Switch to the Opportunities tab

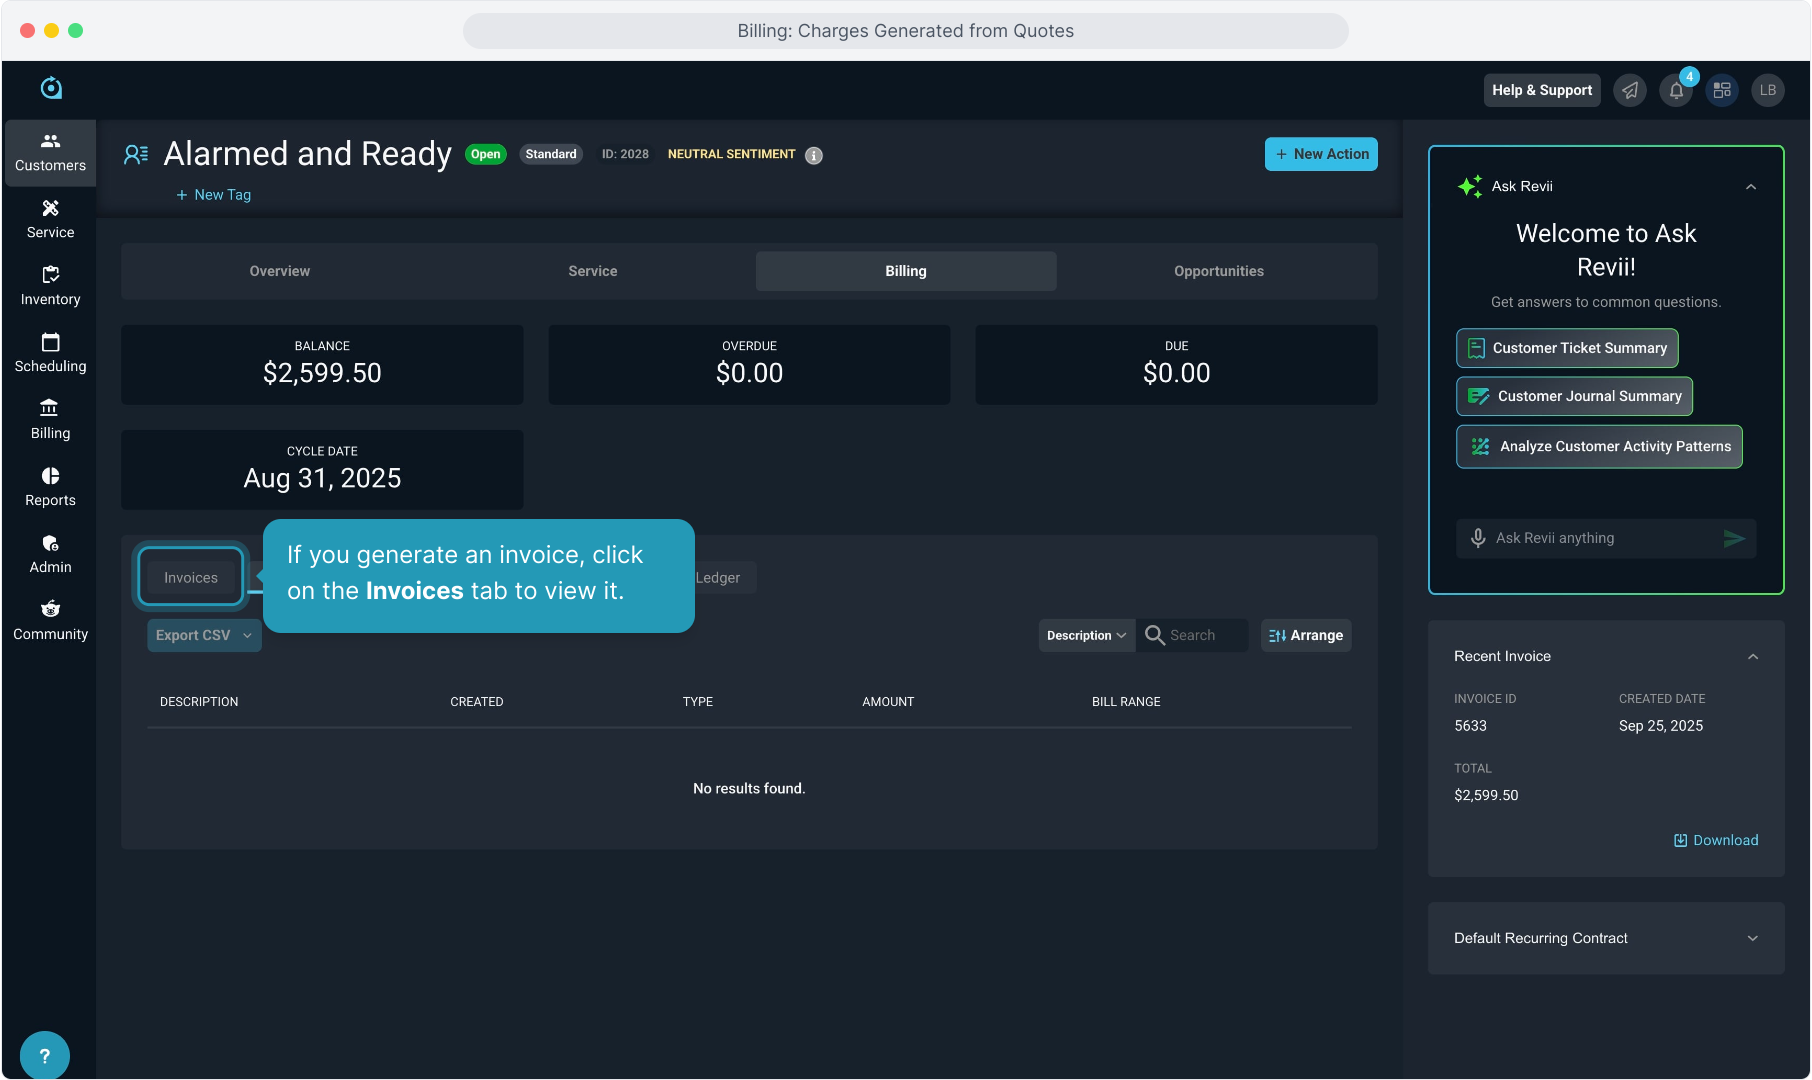tap(1218, 271)
